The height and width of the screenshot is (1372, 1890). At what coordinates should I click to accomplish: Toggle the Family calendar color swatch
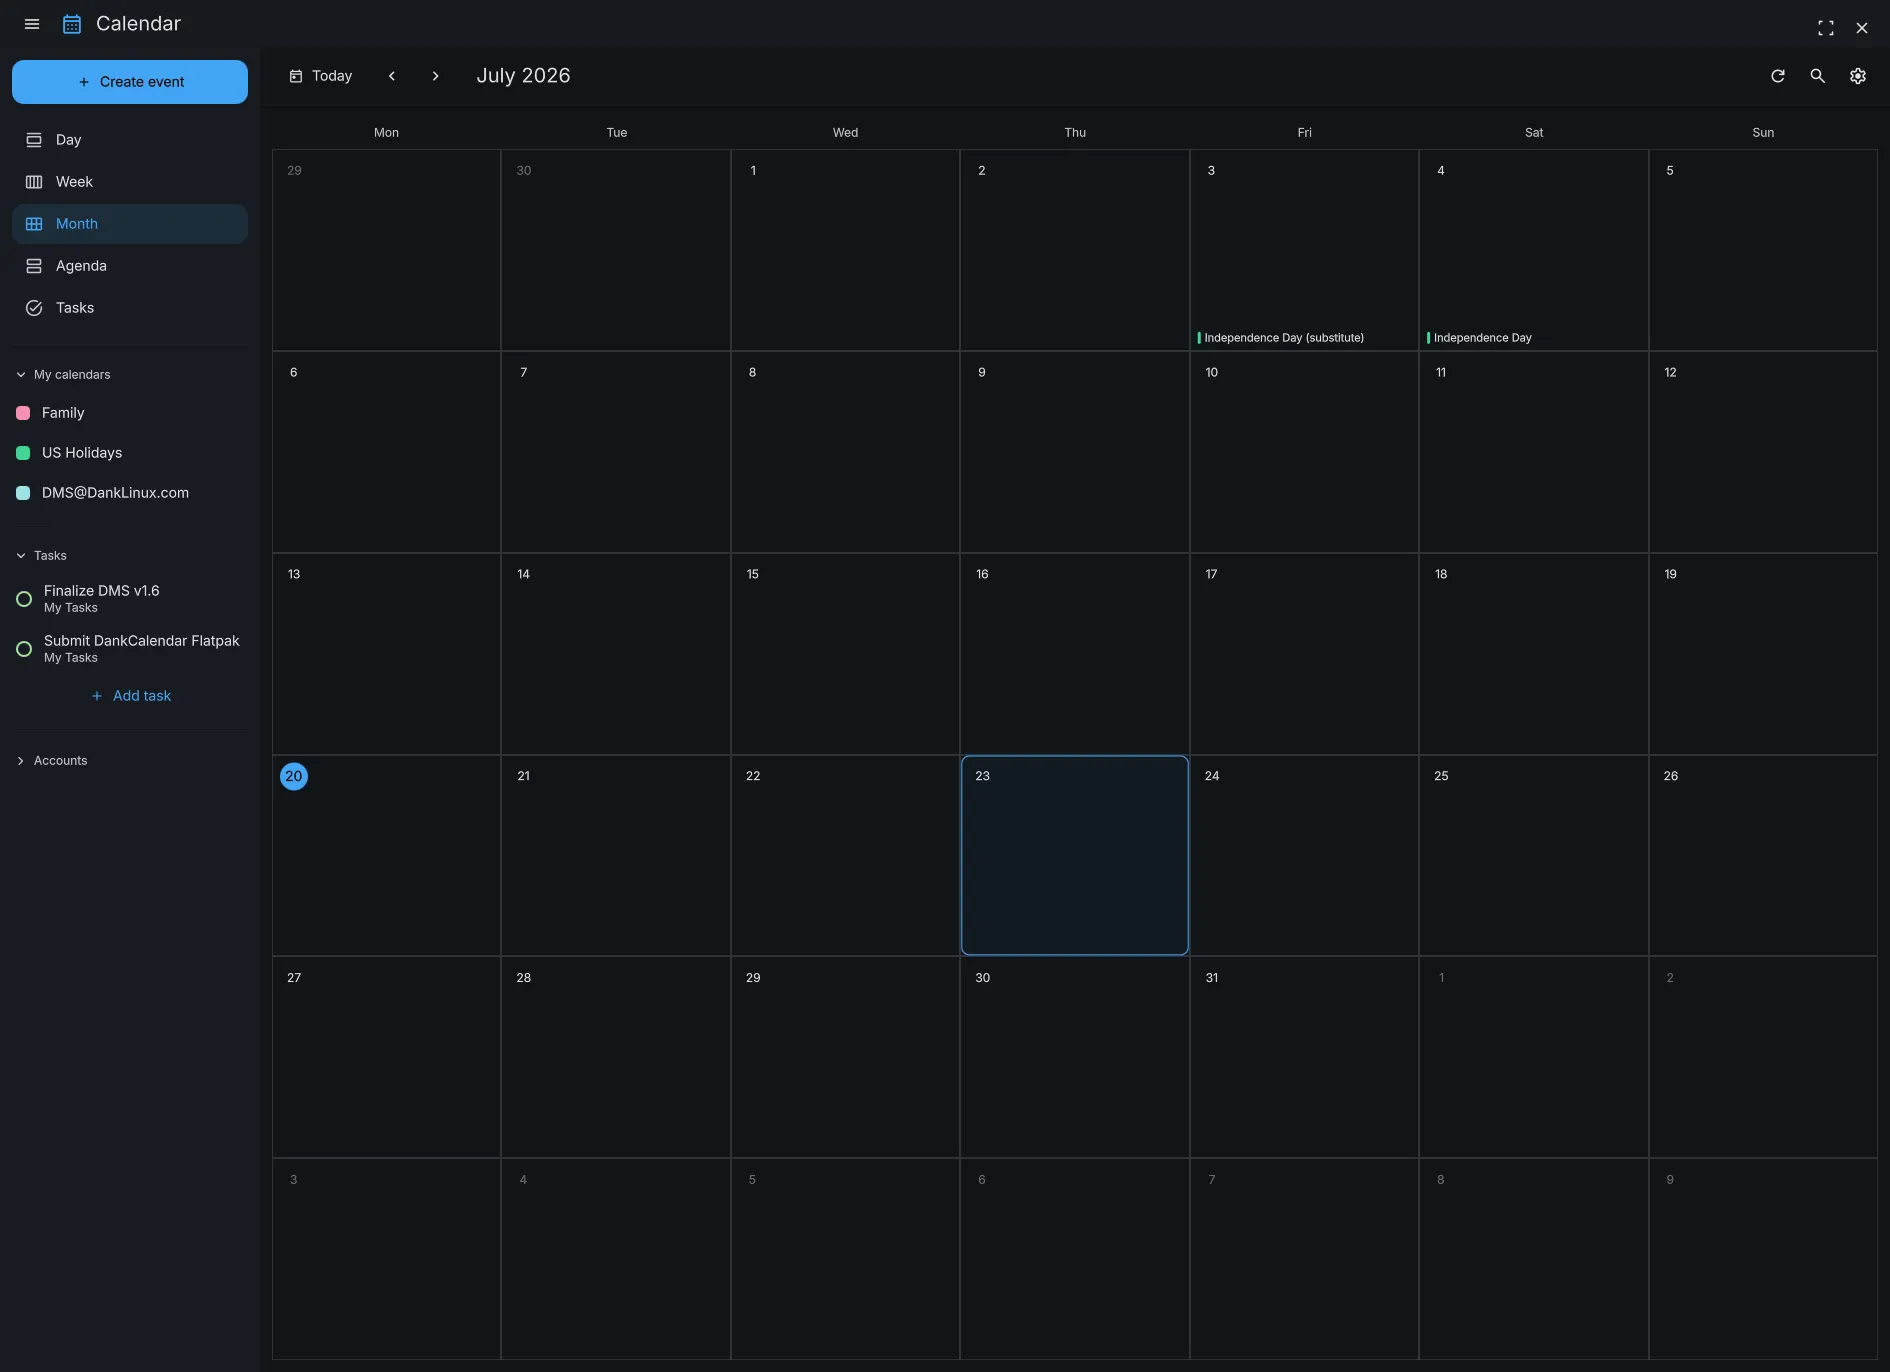click(x=23, y=413)
